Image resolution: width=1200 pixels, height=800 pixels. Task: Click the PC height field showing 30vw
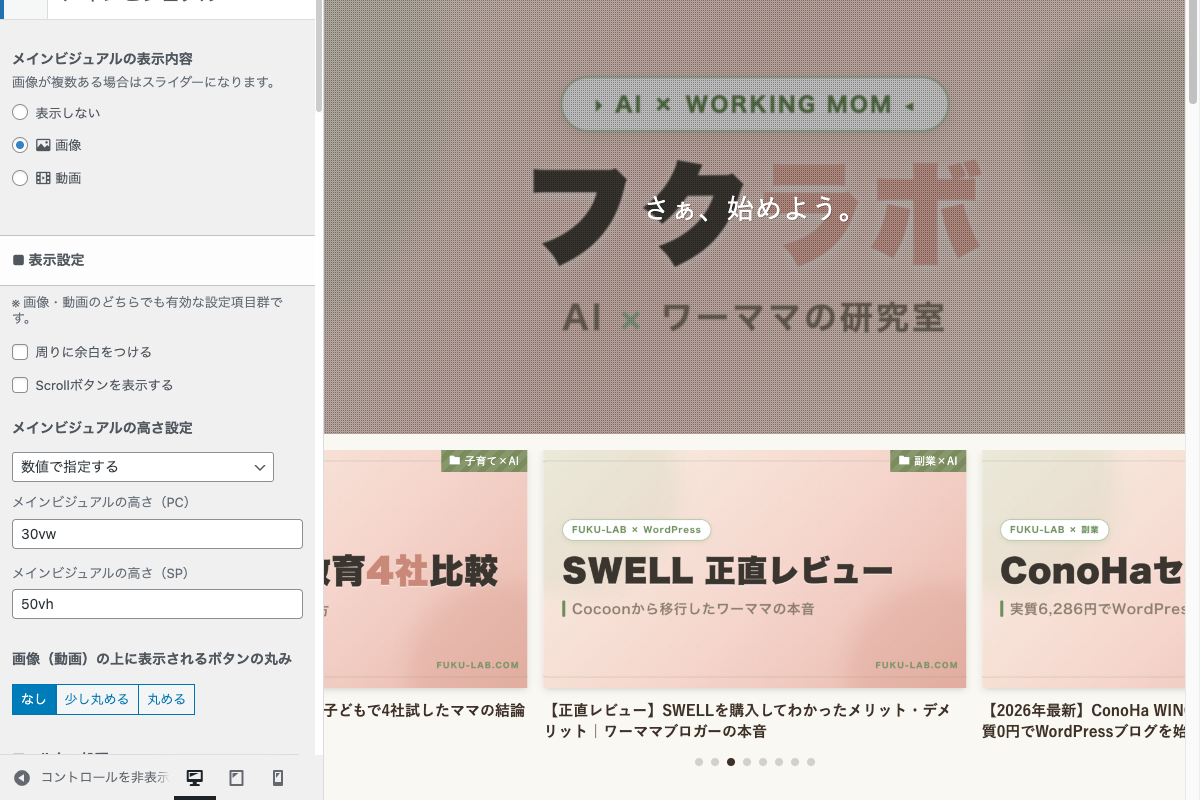point(157,534)
